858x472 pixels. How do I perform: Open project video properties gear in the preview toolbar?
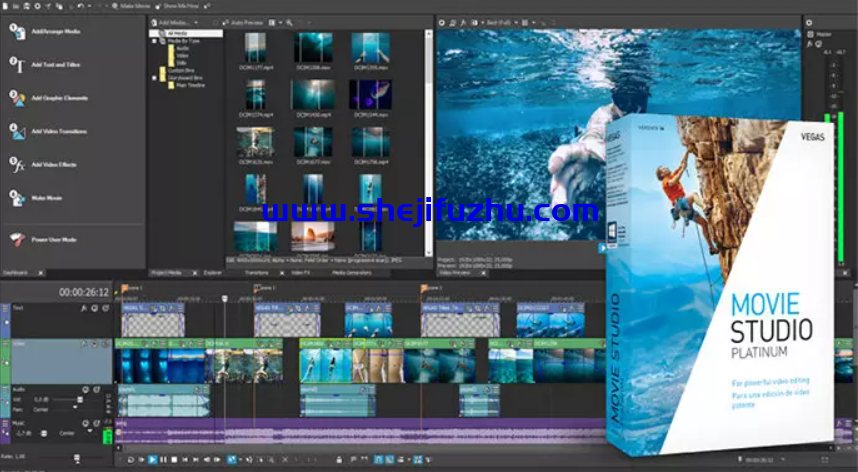pos(442,22)
